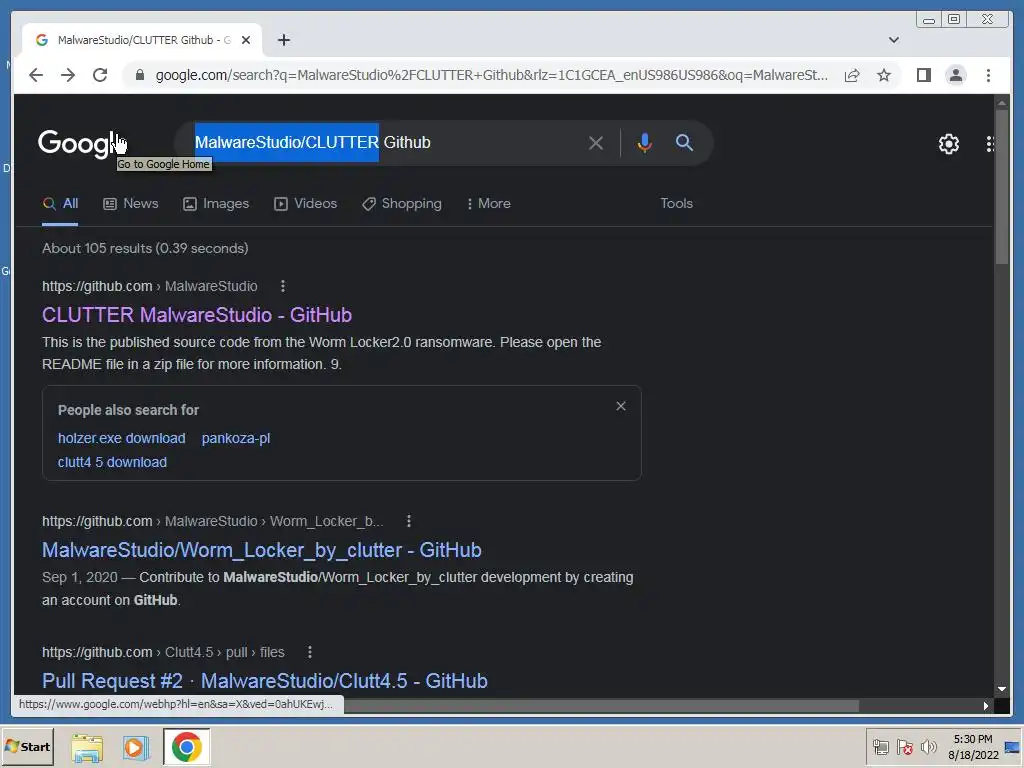Launch Windows Media Player from taskbar
1024x768 pixels.
136,747
